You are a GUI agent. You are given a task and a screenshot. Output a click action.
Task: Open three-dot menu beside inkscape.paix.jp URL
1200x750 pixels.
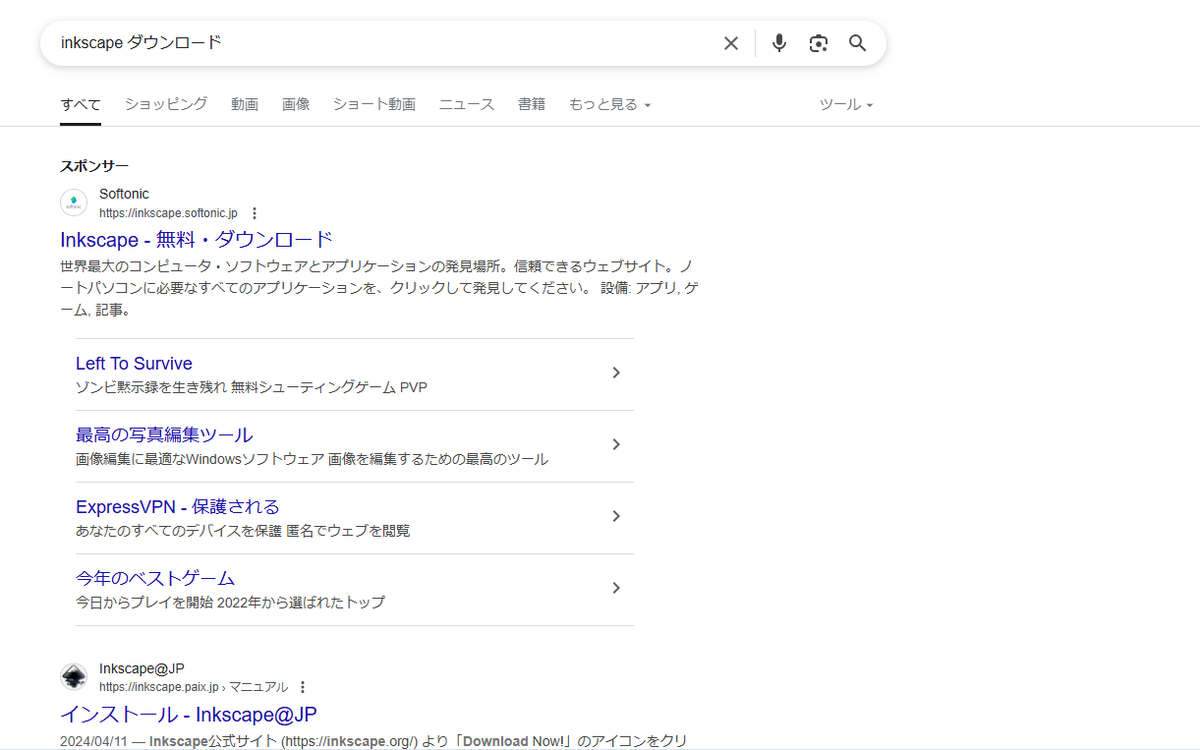click(303, 687)
